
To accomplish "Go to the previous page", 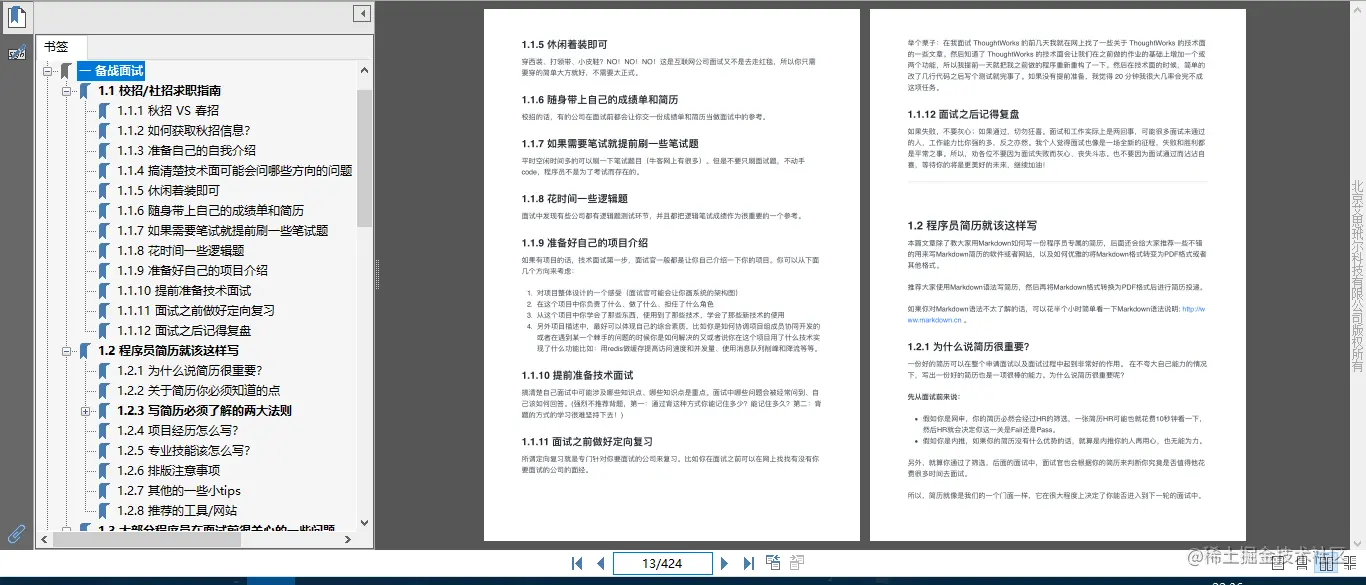I will [x=600, y=564].
